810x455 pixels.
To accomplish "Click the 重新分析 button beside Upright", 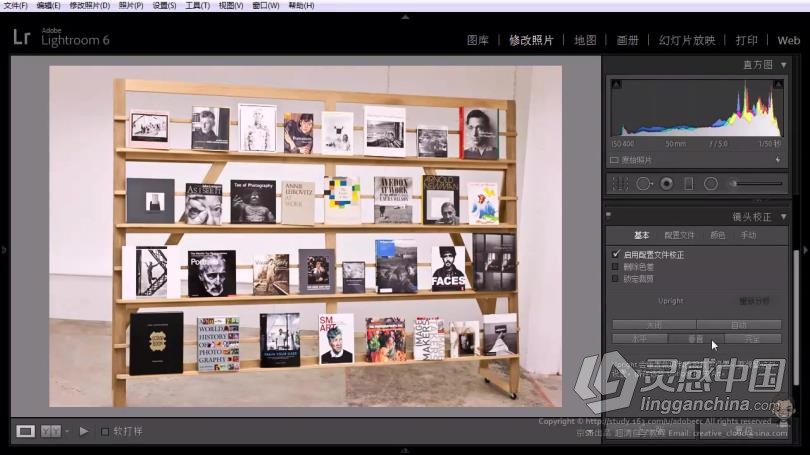I will [x=754, y=301].
